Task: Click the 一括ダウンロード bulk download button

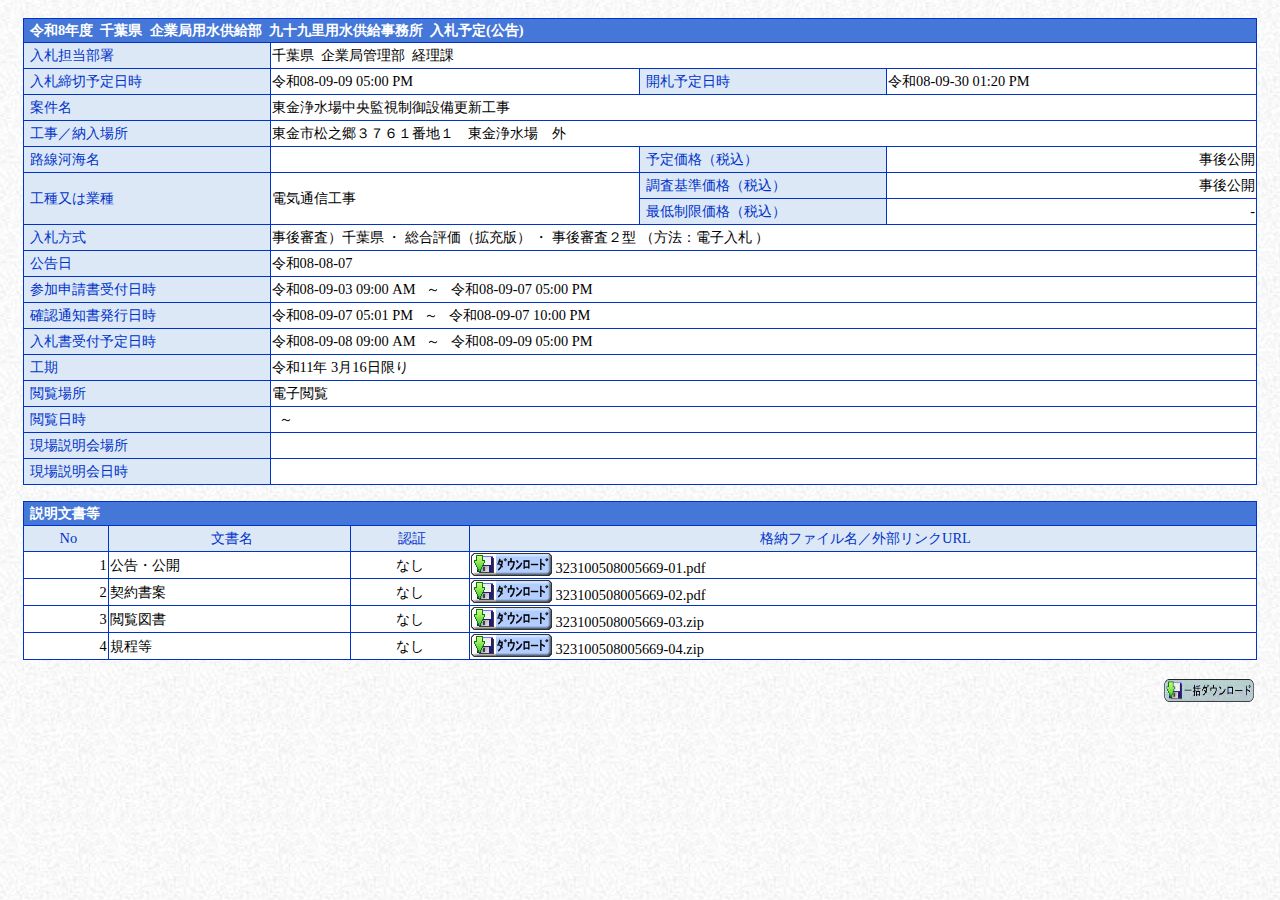Action: pyautogui.click(x=1208, y=690)
